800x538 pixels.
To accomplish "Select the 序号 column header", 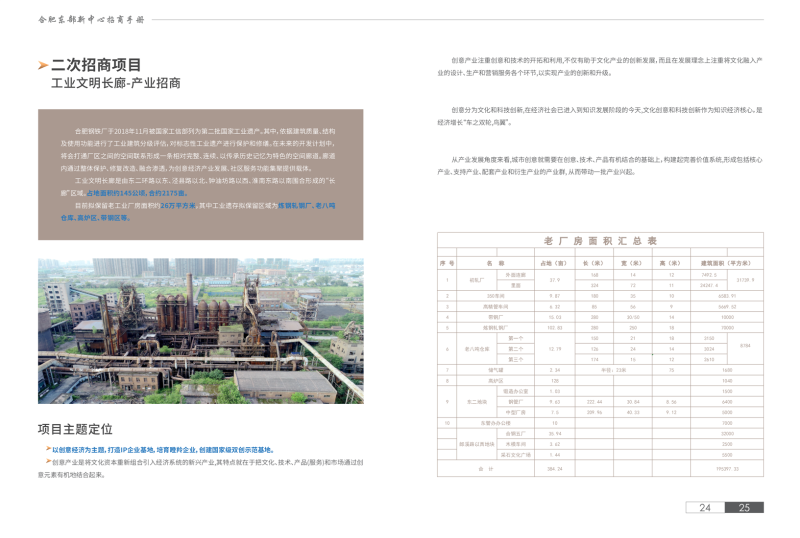I will point(446,262).
